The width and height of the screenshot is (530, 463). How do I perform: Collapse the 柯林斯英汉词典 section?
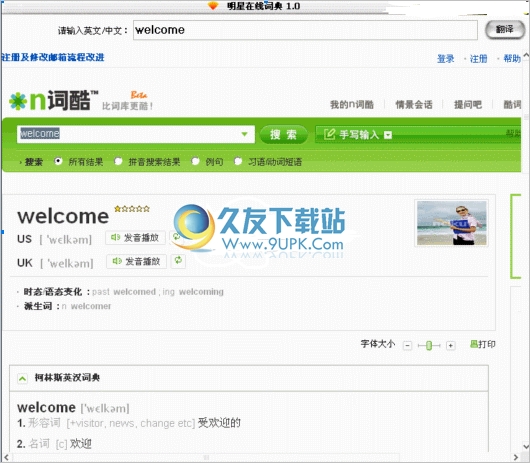pyautogui.click(x=22, y=379)
